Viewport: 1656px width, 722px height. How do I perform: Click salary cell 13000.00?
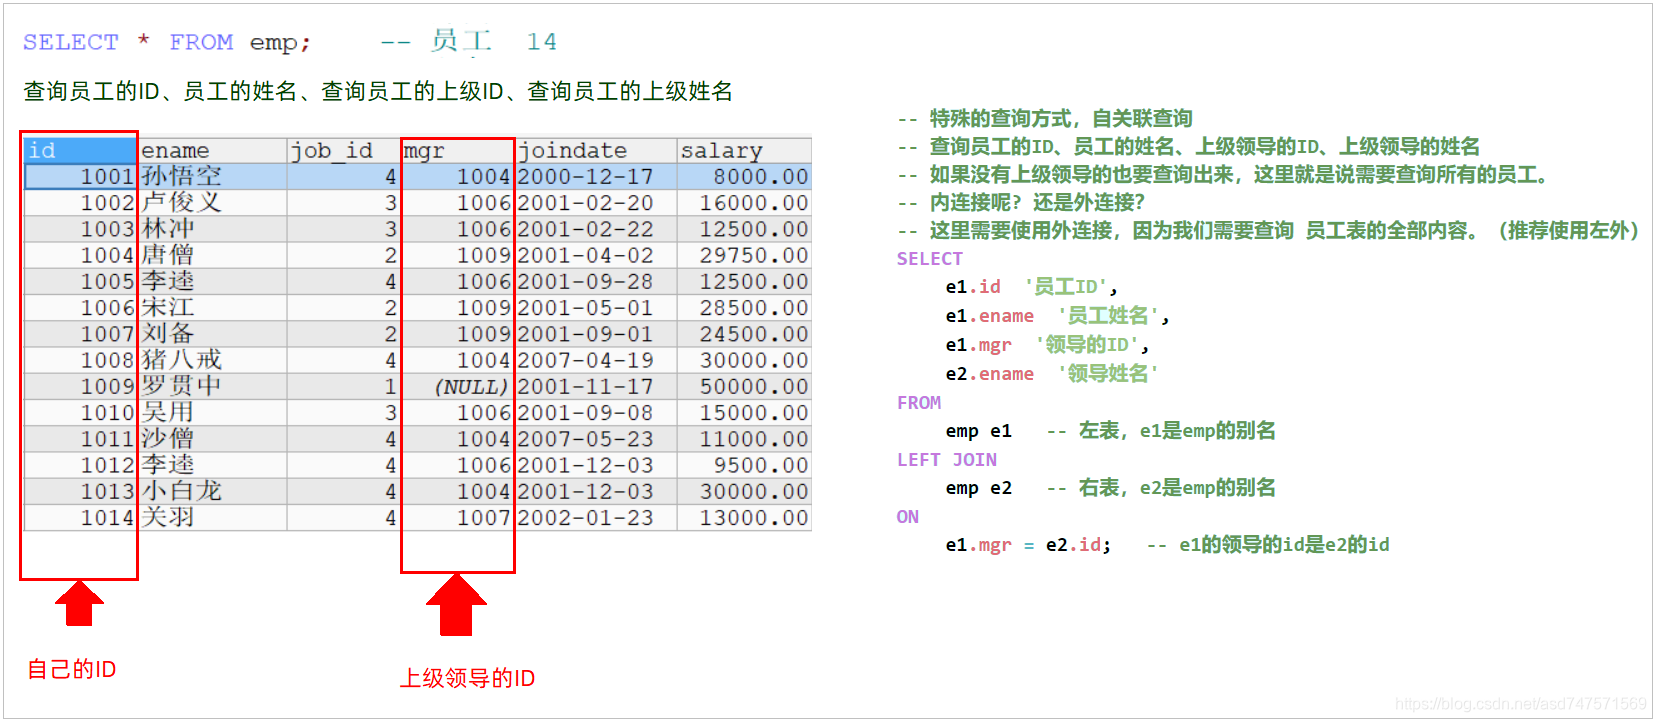[x=743, y=518]
